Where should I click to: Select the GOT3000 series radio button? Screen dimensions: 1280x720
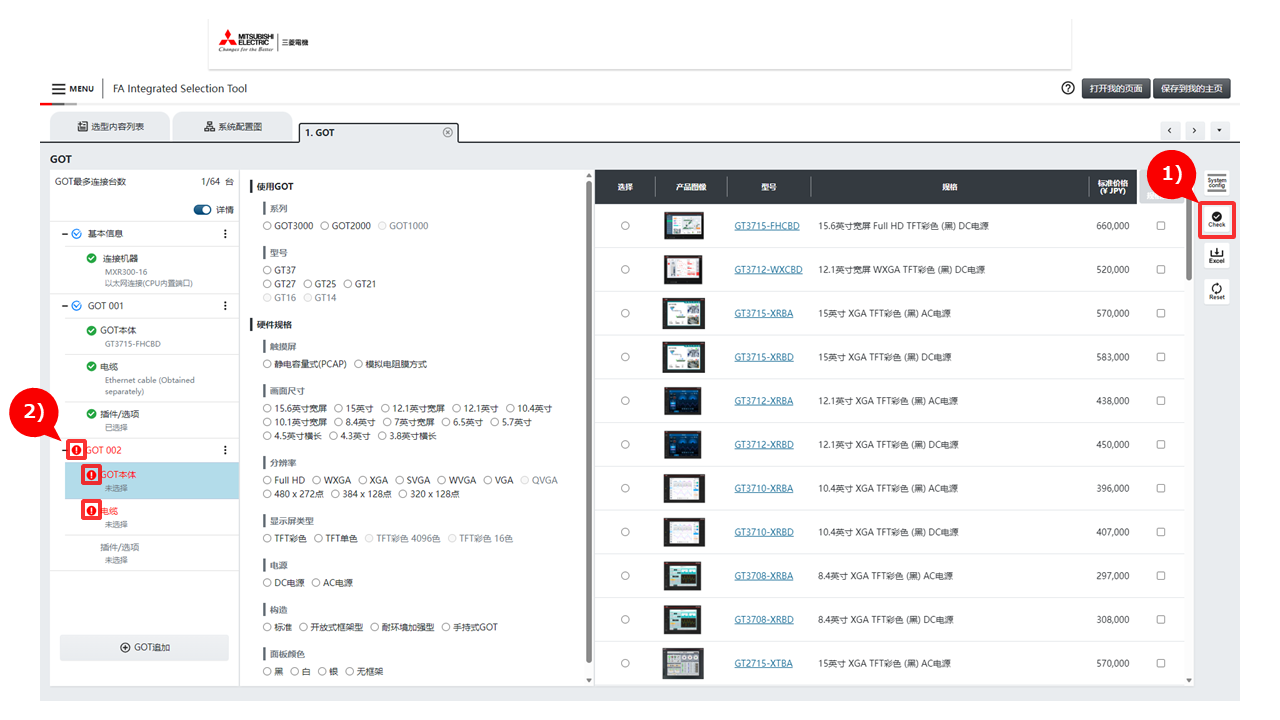(x=267, y=226)
